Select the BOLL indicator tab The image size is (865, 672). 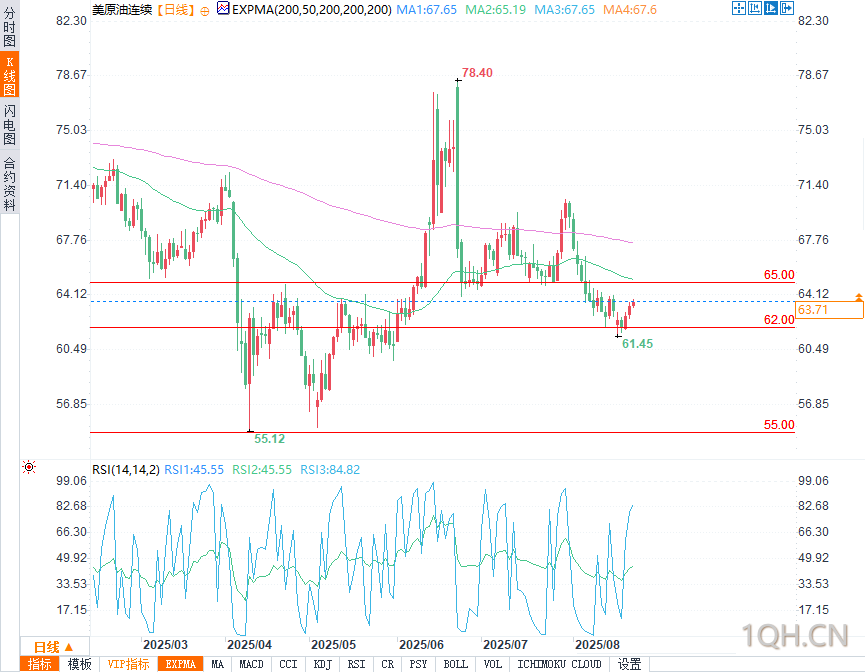tap(456, 664)
